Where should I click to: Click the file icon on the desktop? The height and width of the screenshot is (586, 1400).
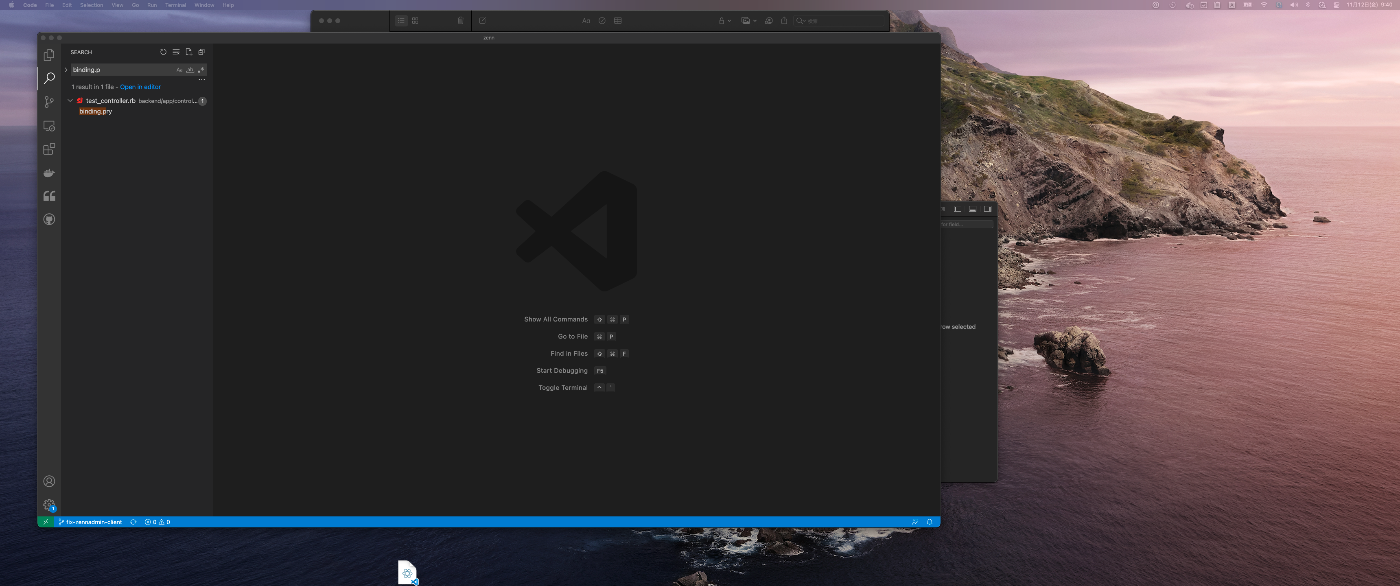[x=407, y=572]
